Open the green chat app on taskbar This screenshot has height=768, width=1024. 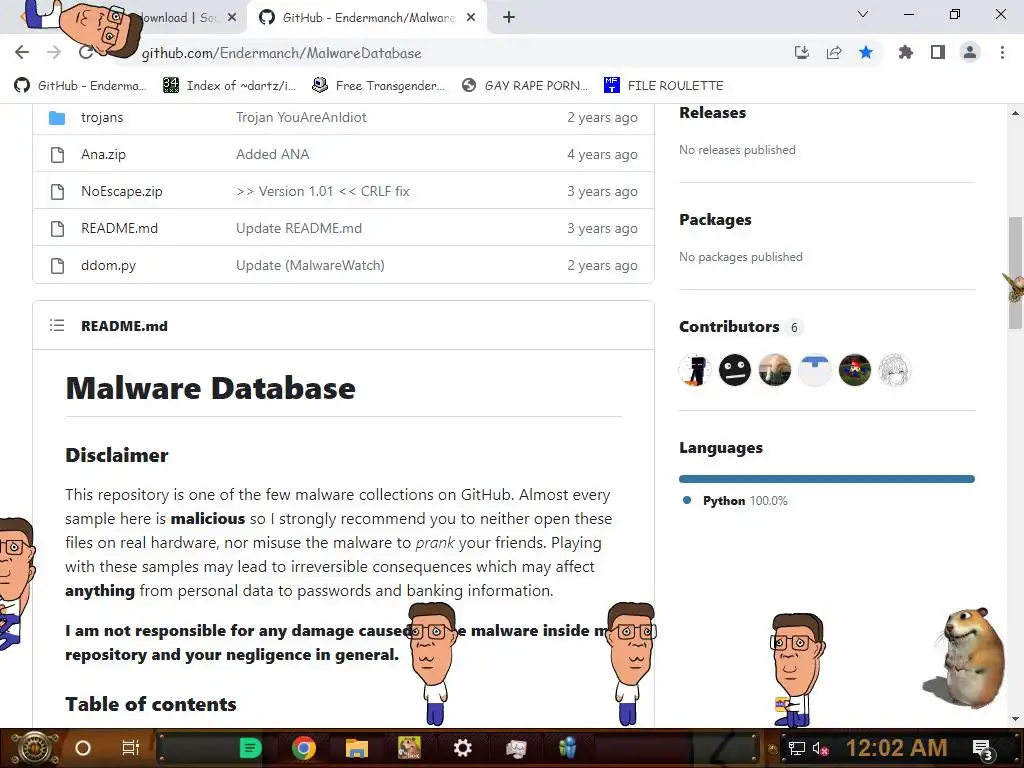[x=249, y=748]
